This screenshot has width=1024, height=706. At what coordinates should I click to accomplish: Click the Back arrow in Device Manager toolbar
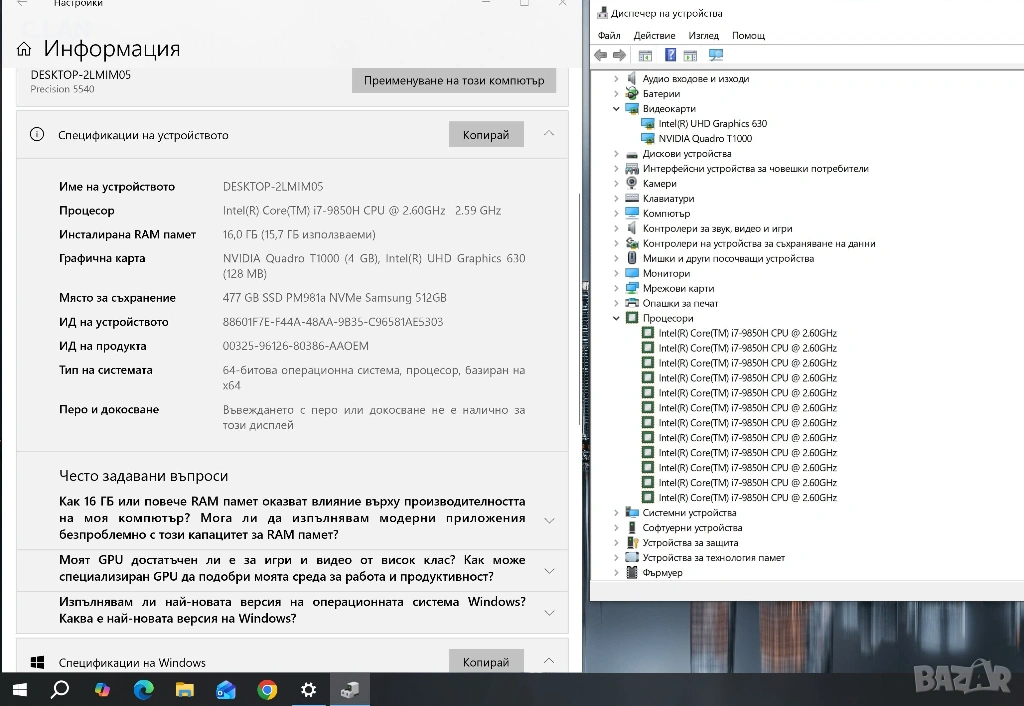pos(600,55)
